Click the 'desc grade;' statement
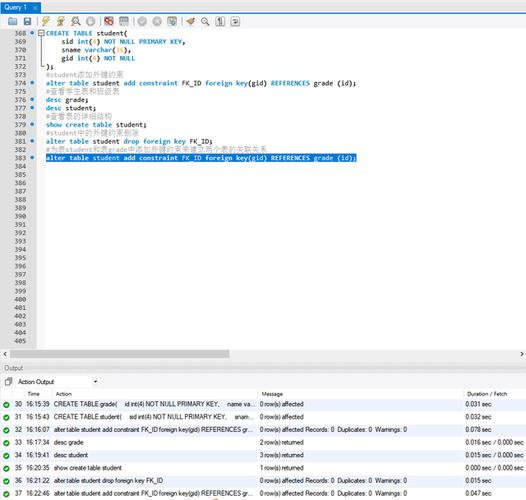 [x=67, y=100]
